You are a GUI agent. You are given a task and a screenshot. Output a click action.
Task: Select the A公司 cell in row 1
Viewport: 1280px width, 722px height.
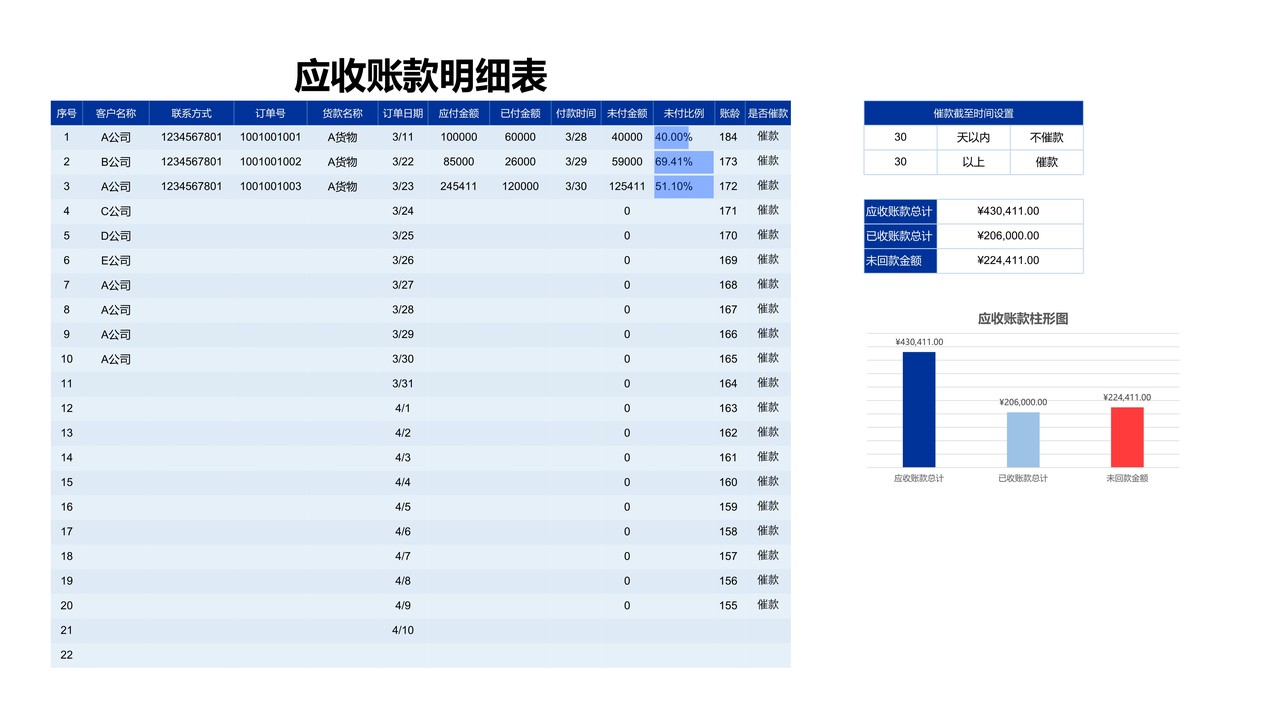114,137
